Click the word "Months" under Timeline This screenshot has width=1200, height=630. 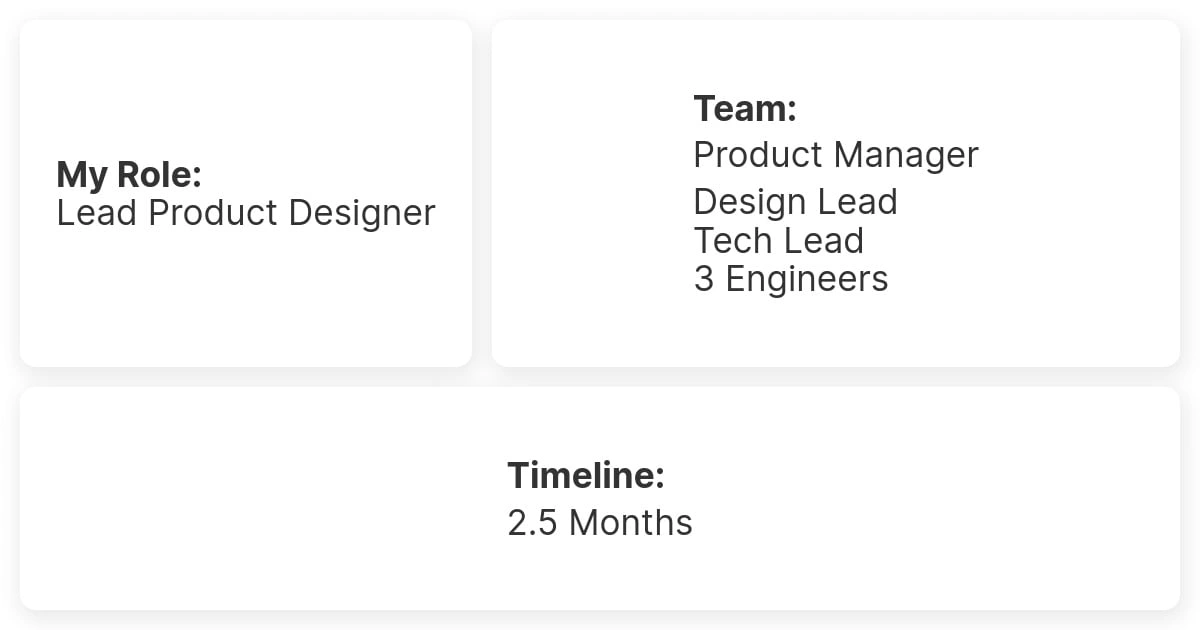tap(631, 523)
